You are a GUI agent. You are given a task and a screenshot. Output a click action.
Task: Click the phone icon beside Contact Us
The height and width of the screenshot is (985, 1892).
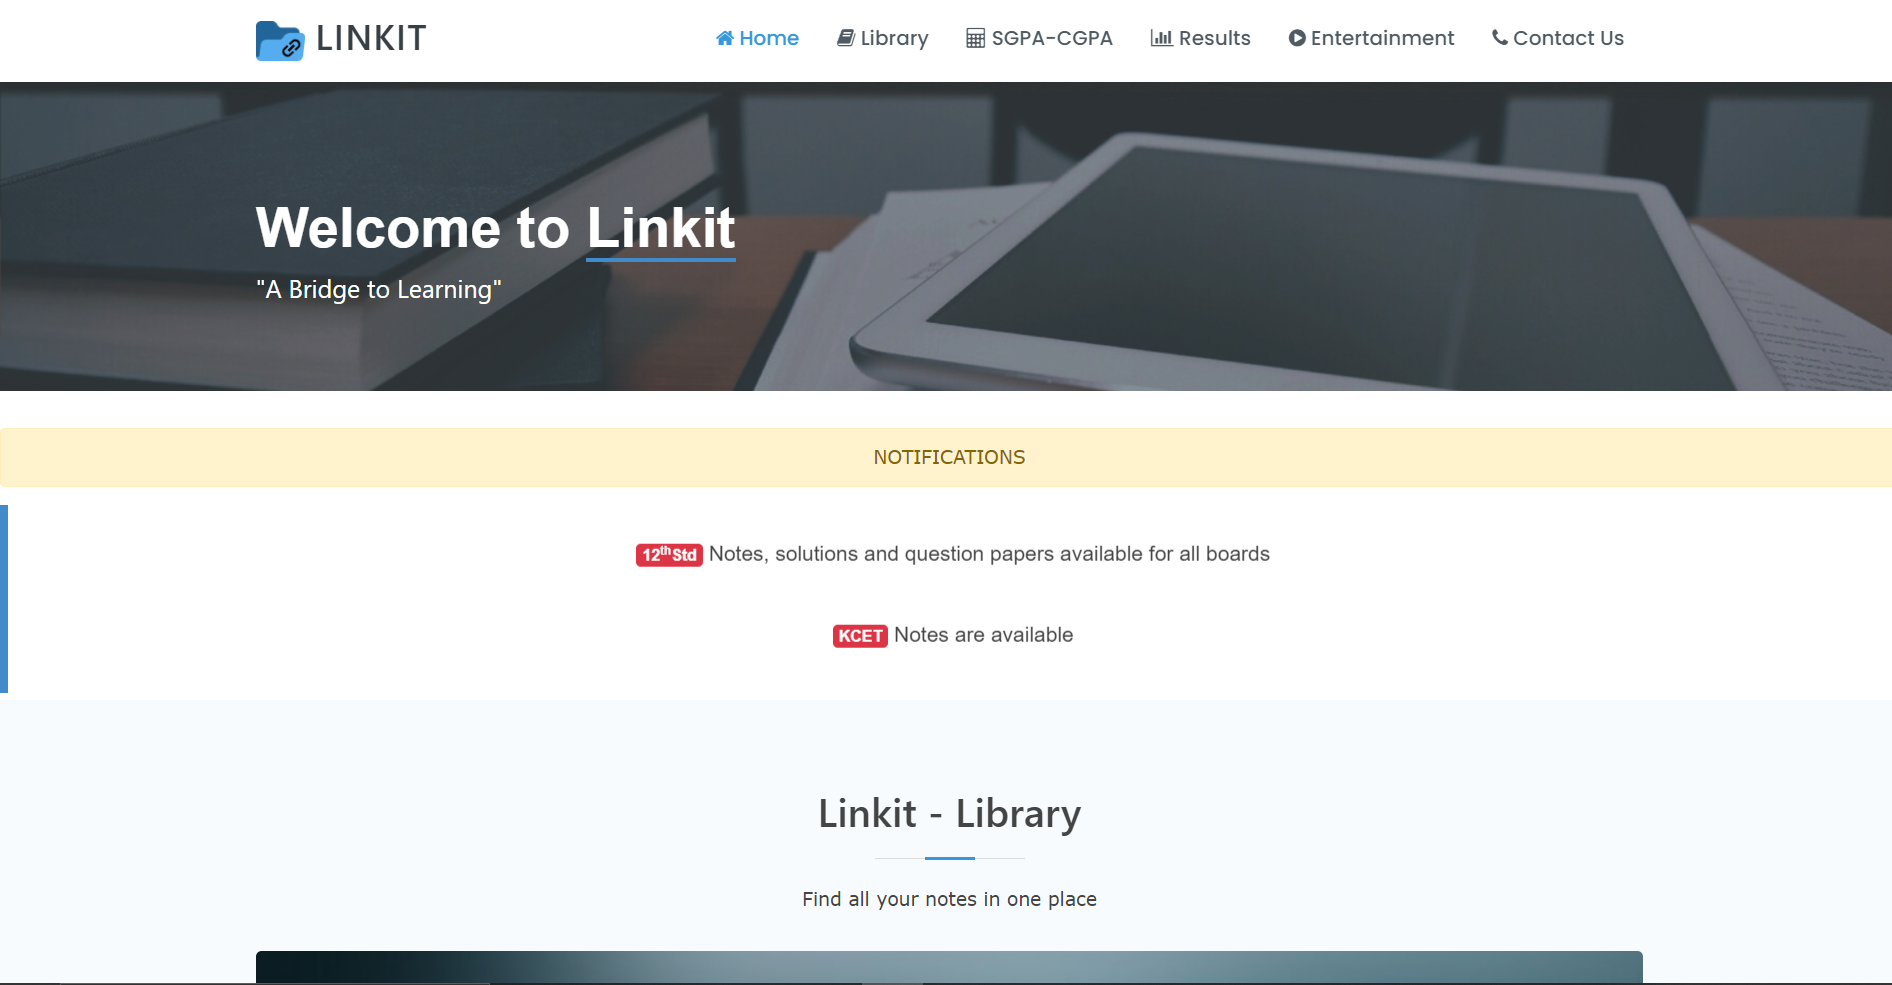click(x=1500, y=38)
